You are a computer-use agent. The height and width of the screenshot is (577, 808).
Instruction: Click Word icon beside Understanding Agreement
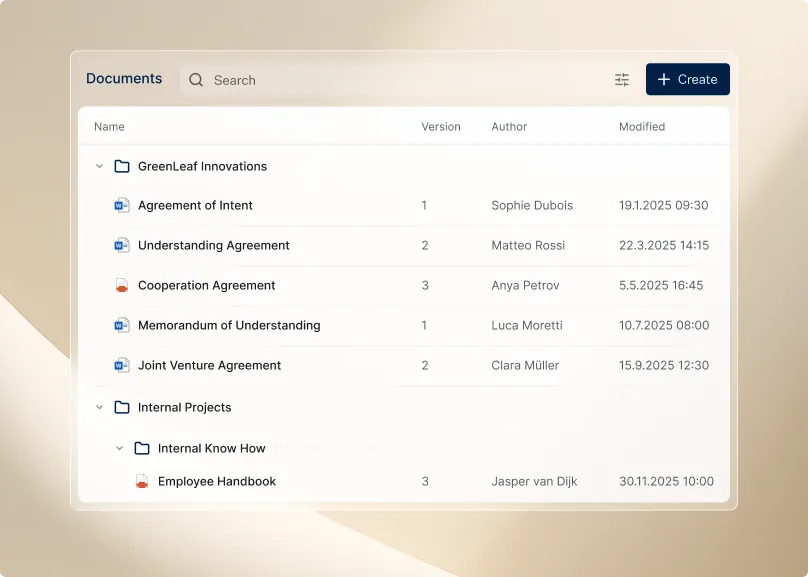click(122, 245)
